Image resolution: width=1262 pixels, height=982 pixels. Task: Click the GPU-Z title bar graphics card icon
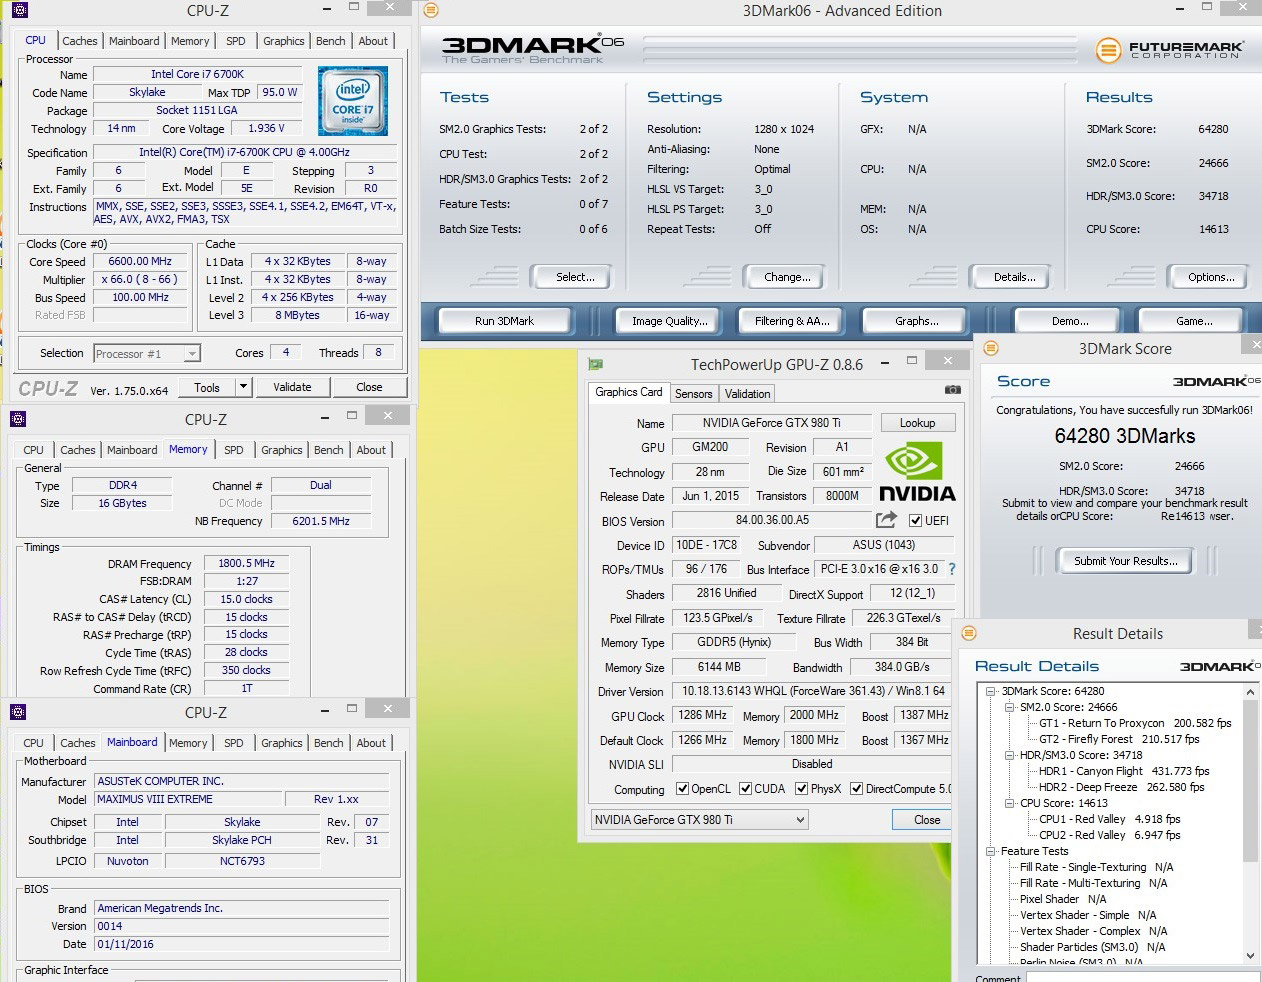pos(596,364)
